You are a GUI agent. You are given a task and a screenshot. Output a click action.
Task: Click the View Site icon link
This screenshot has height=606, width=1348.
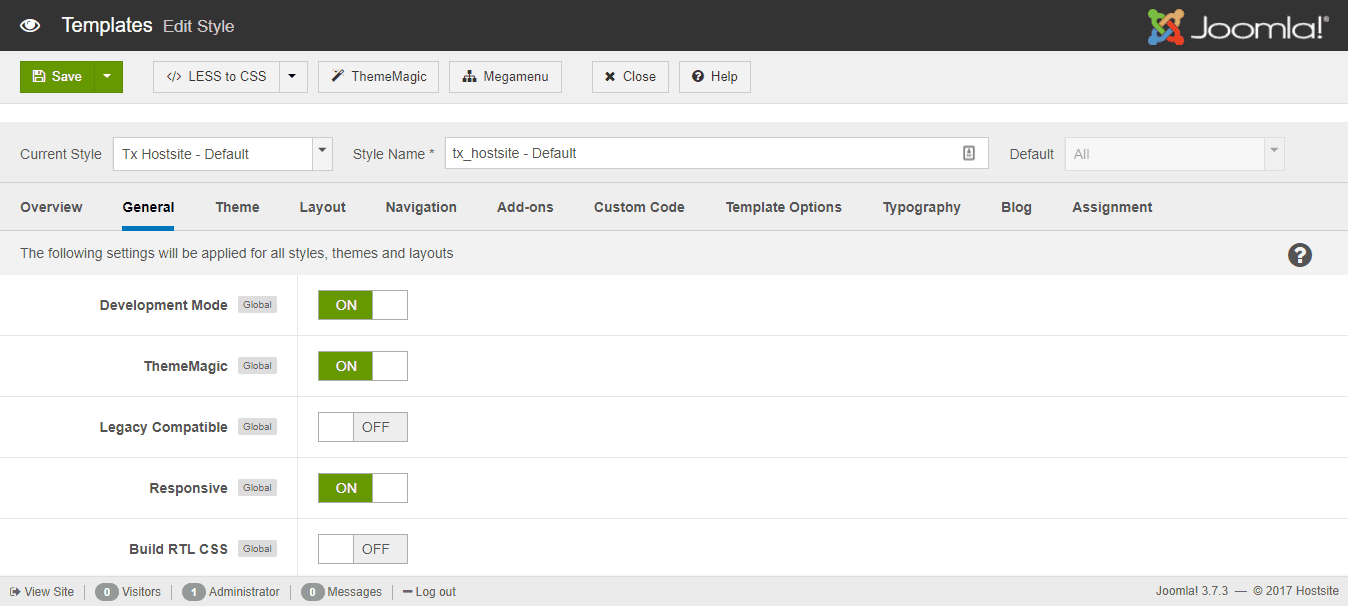click(42, 592)
